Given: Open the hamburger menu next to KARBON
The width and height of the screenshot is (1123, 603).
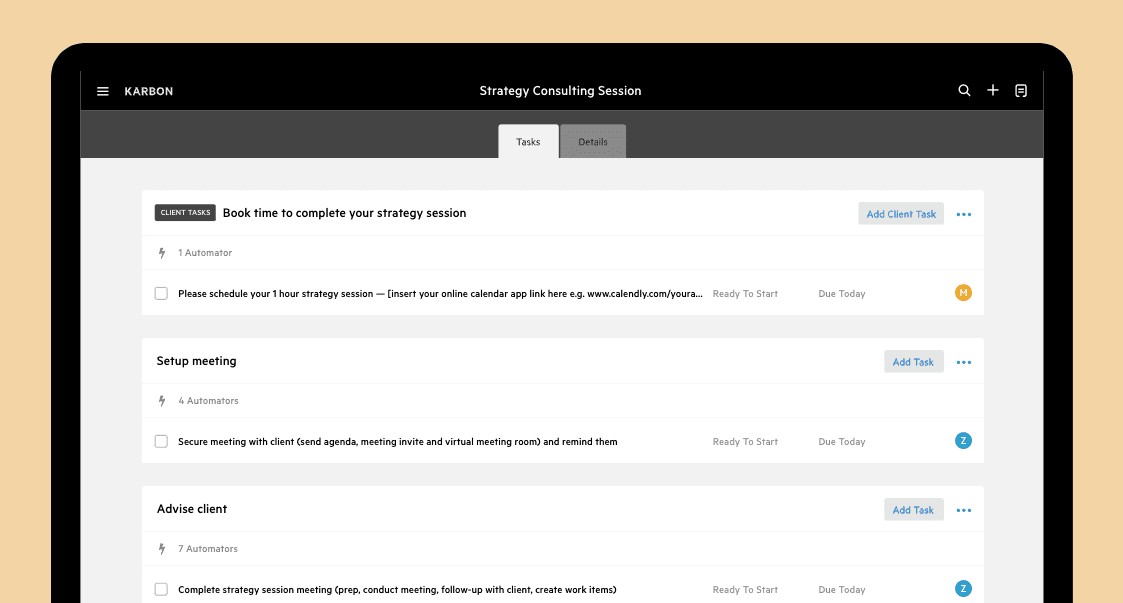Looking at the screenshot, I should [x=102, y=91].
